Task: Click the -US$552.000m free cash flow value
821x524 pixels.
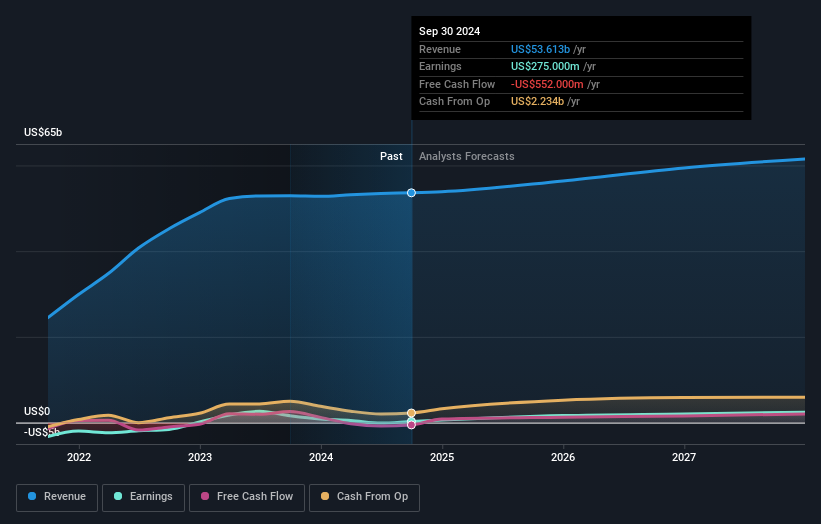Action: click(547, 84)
